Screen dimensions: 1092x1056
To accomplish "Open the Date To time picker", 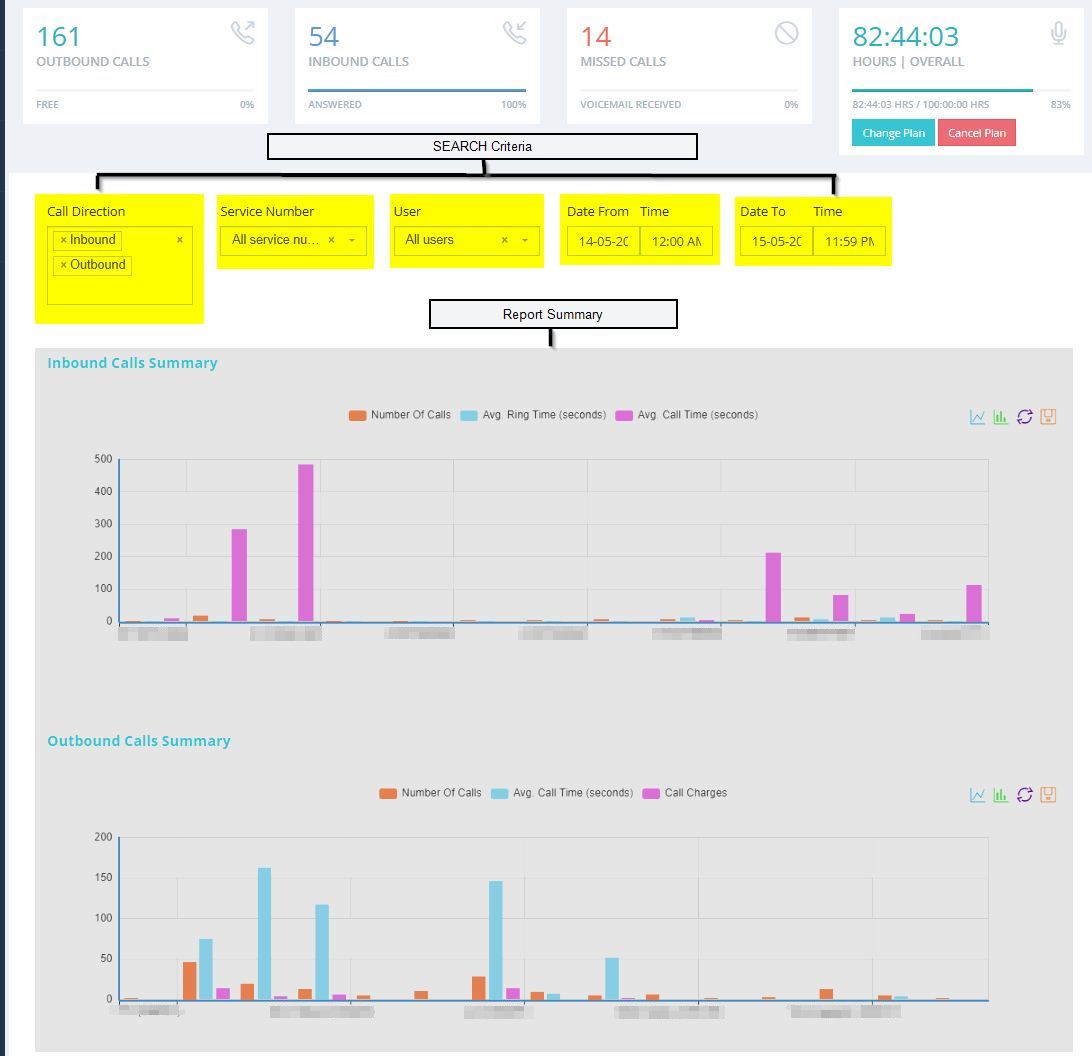I will click(850, 241).
